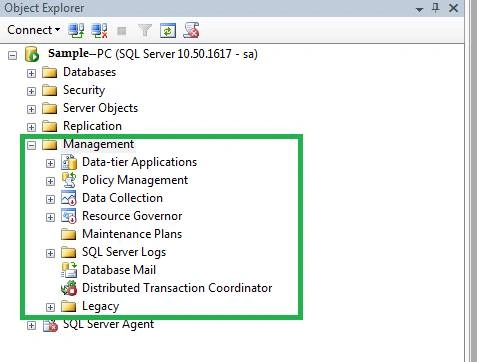Click the greyed-out Stop toolbar icon
Viewport: 477px width, 362px height.
point(122,31)
